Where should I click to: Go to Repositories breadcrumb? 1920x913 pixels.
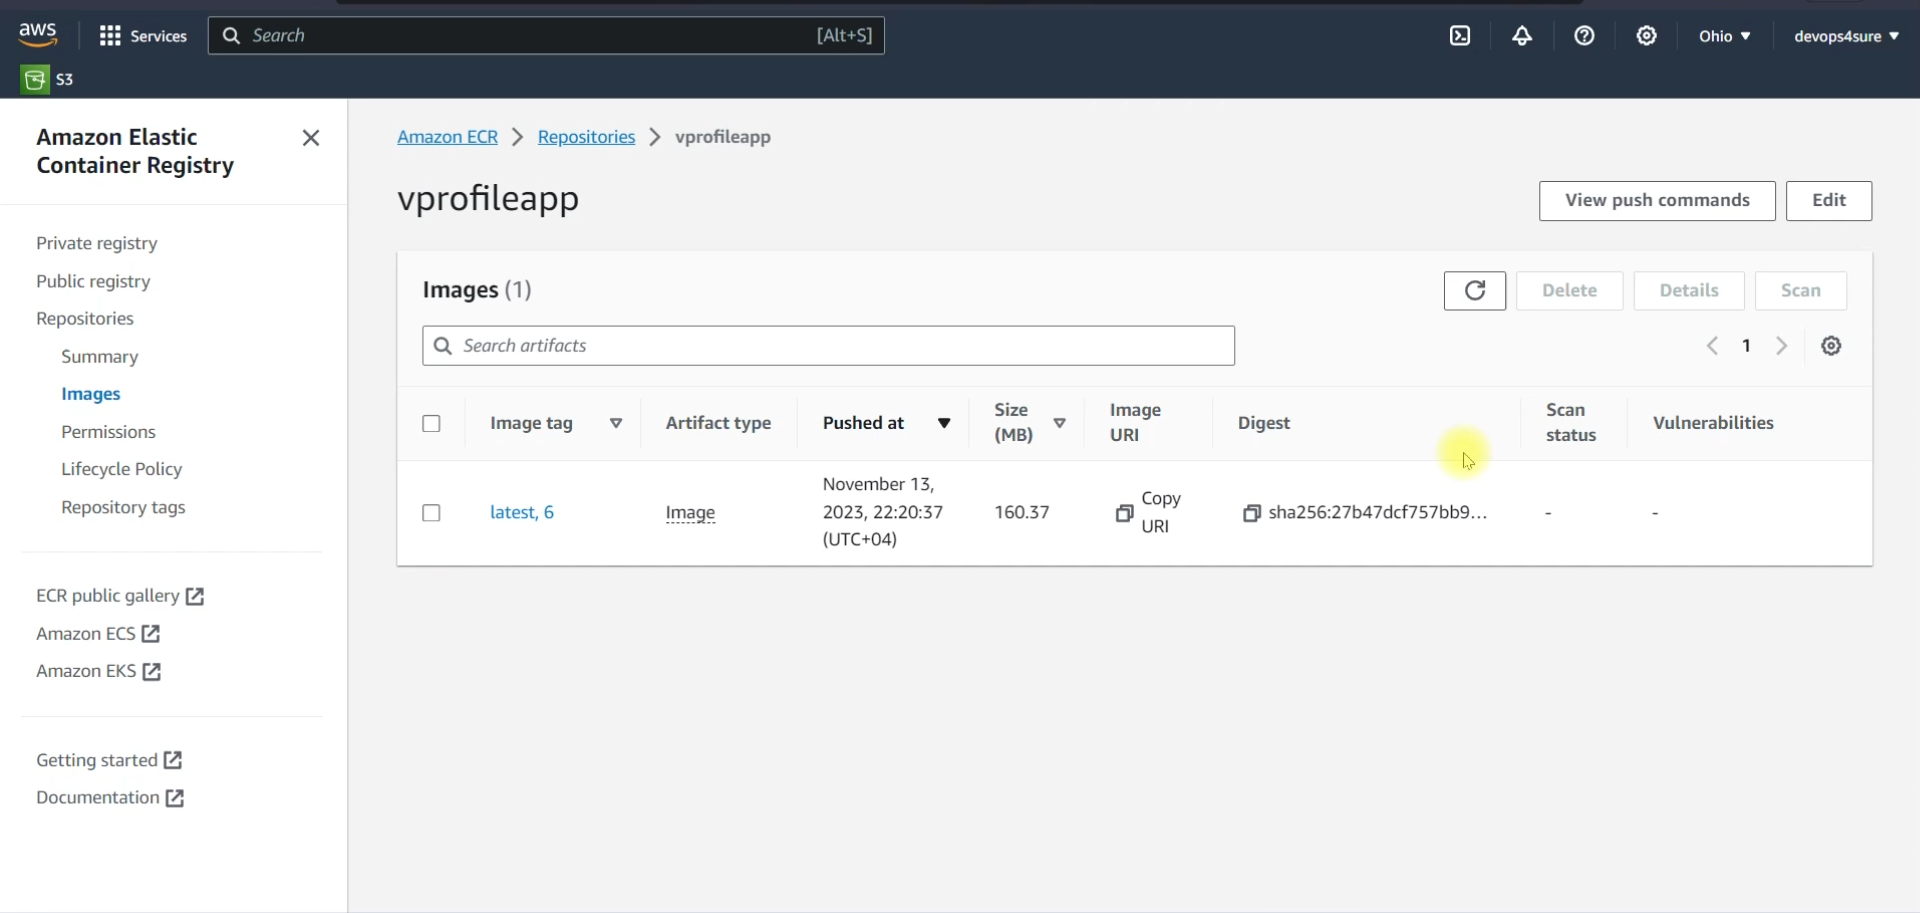(x=586, y=137)
